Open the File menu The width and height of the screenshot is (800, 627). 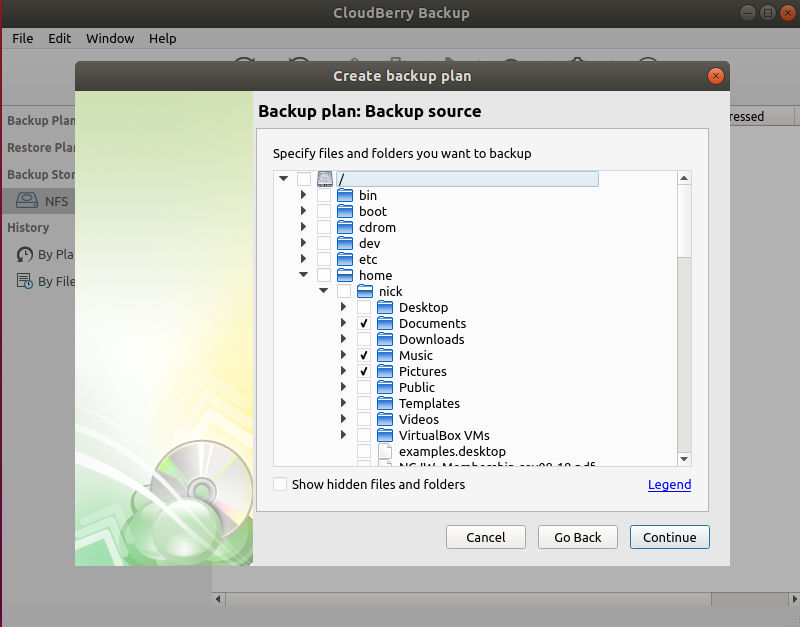click(22, 38)
